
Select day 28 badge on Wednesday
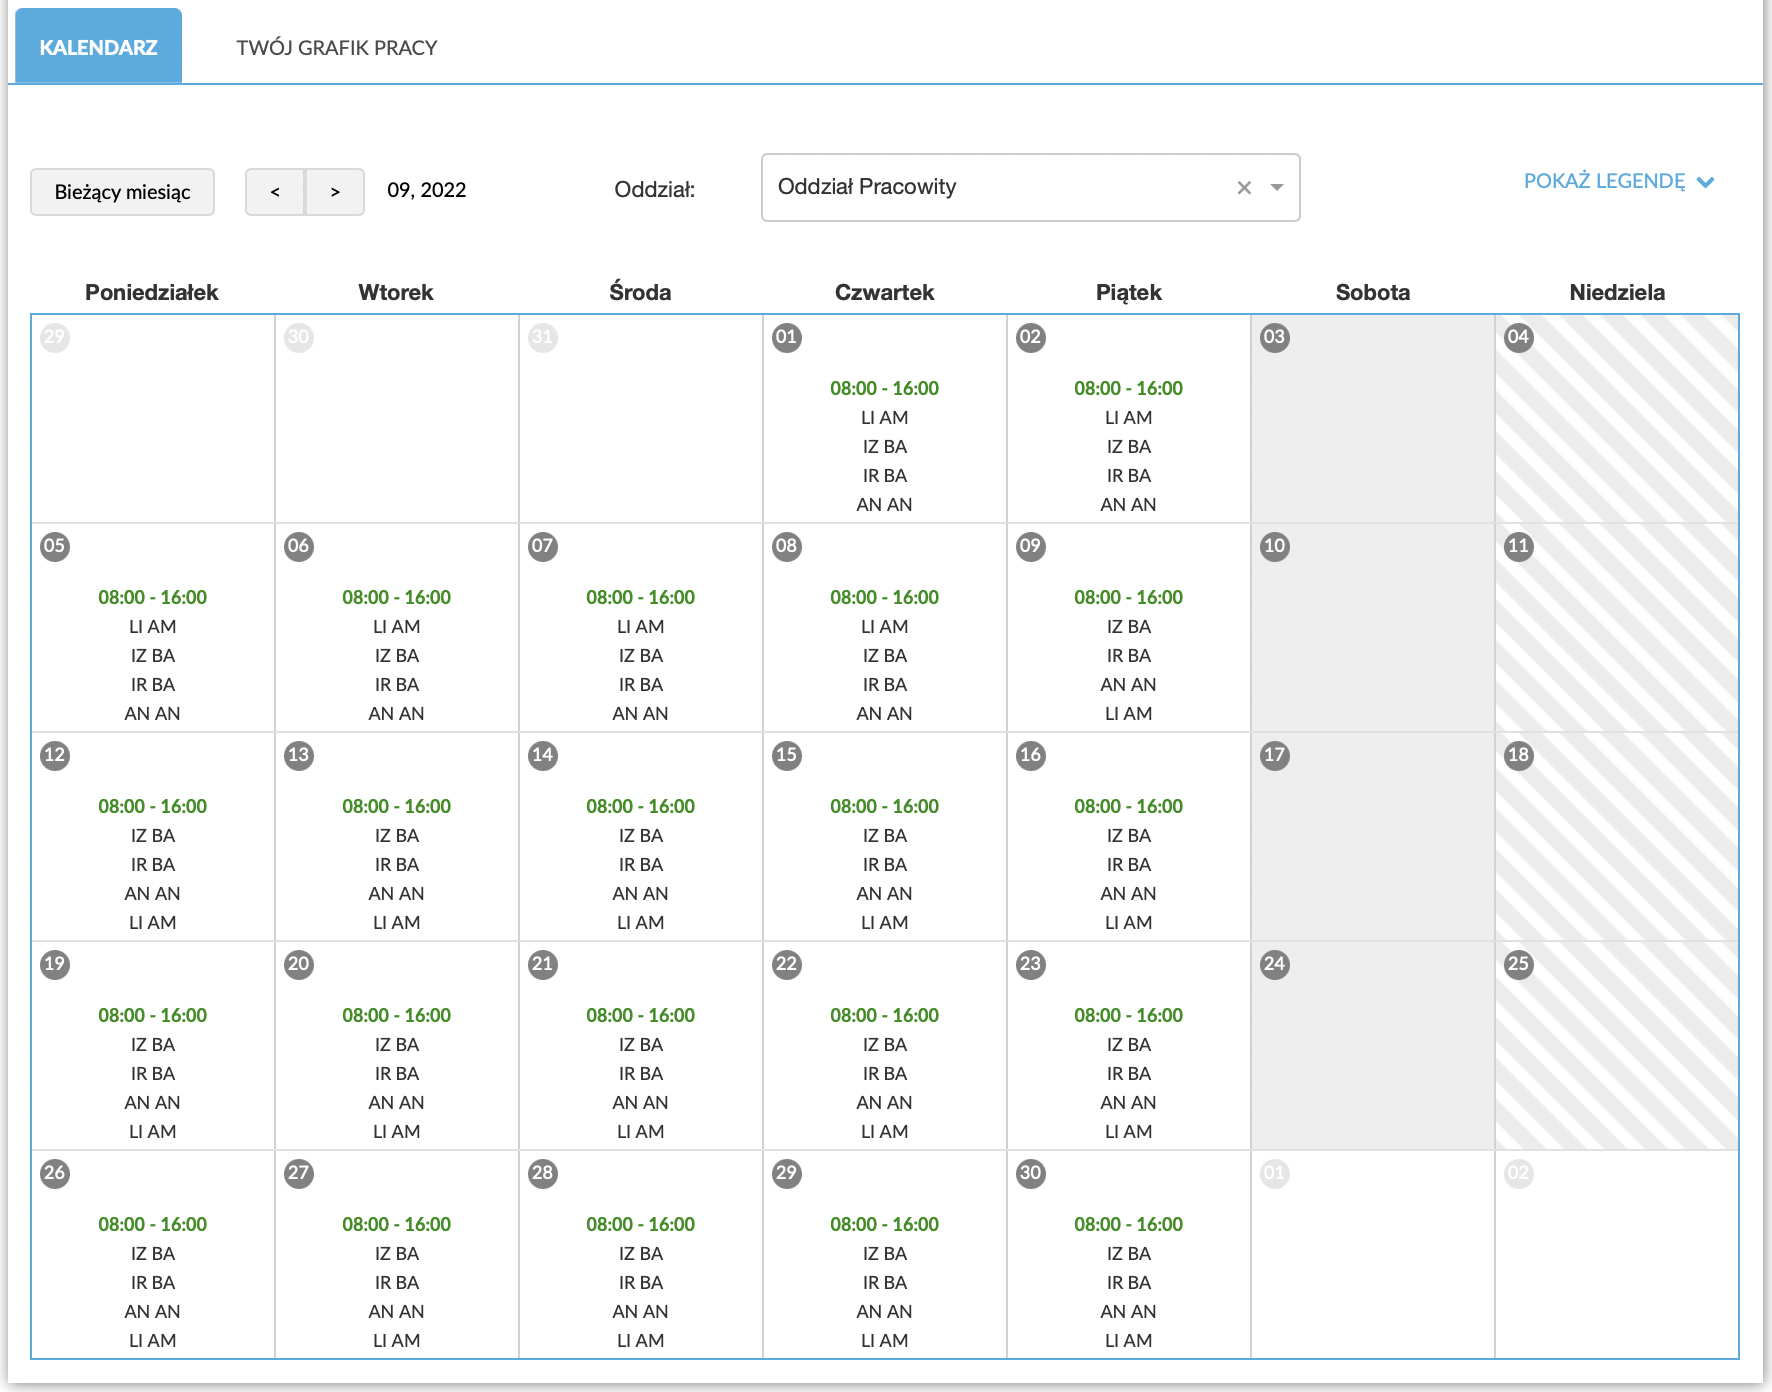[543, 1173]
